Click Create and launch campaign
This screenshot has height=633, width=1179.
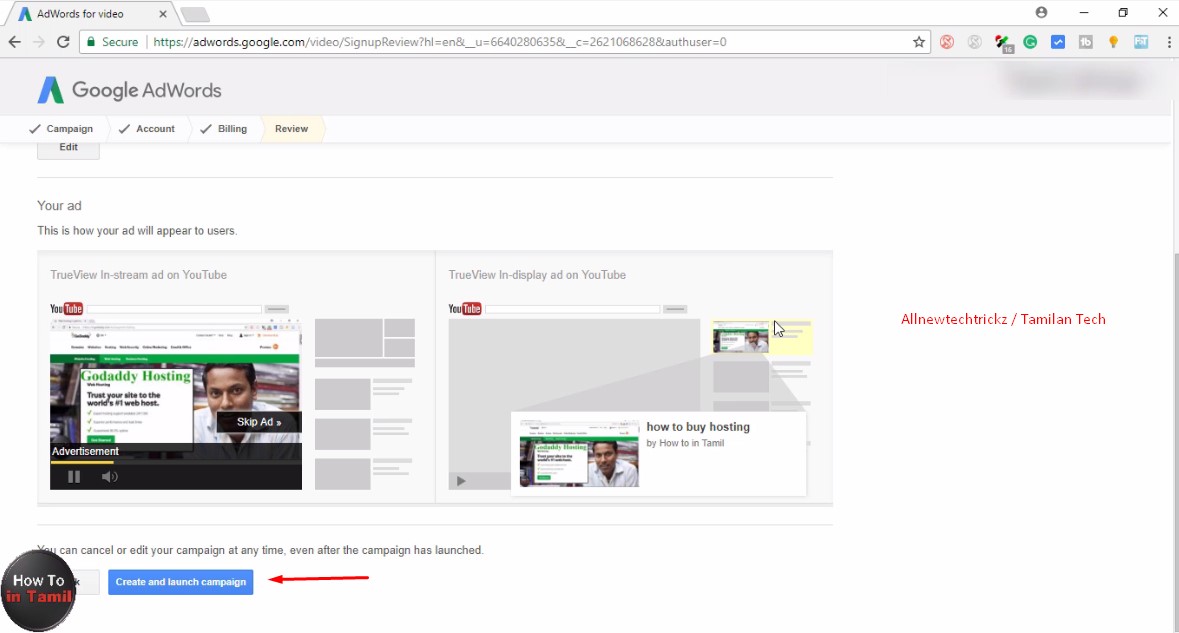tap(180, 582)
